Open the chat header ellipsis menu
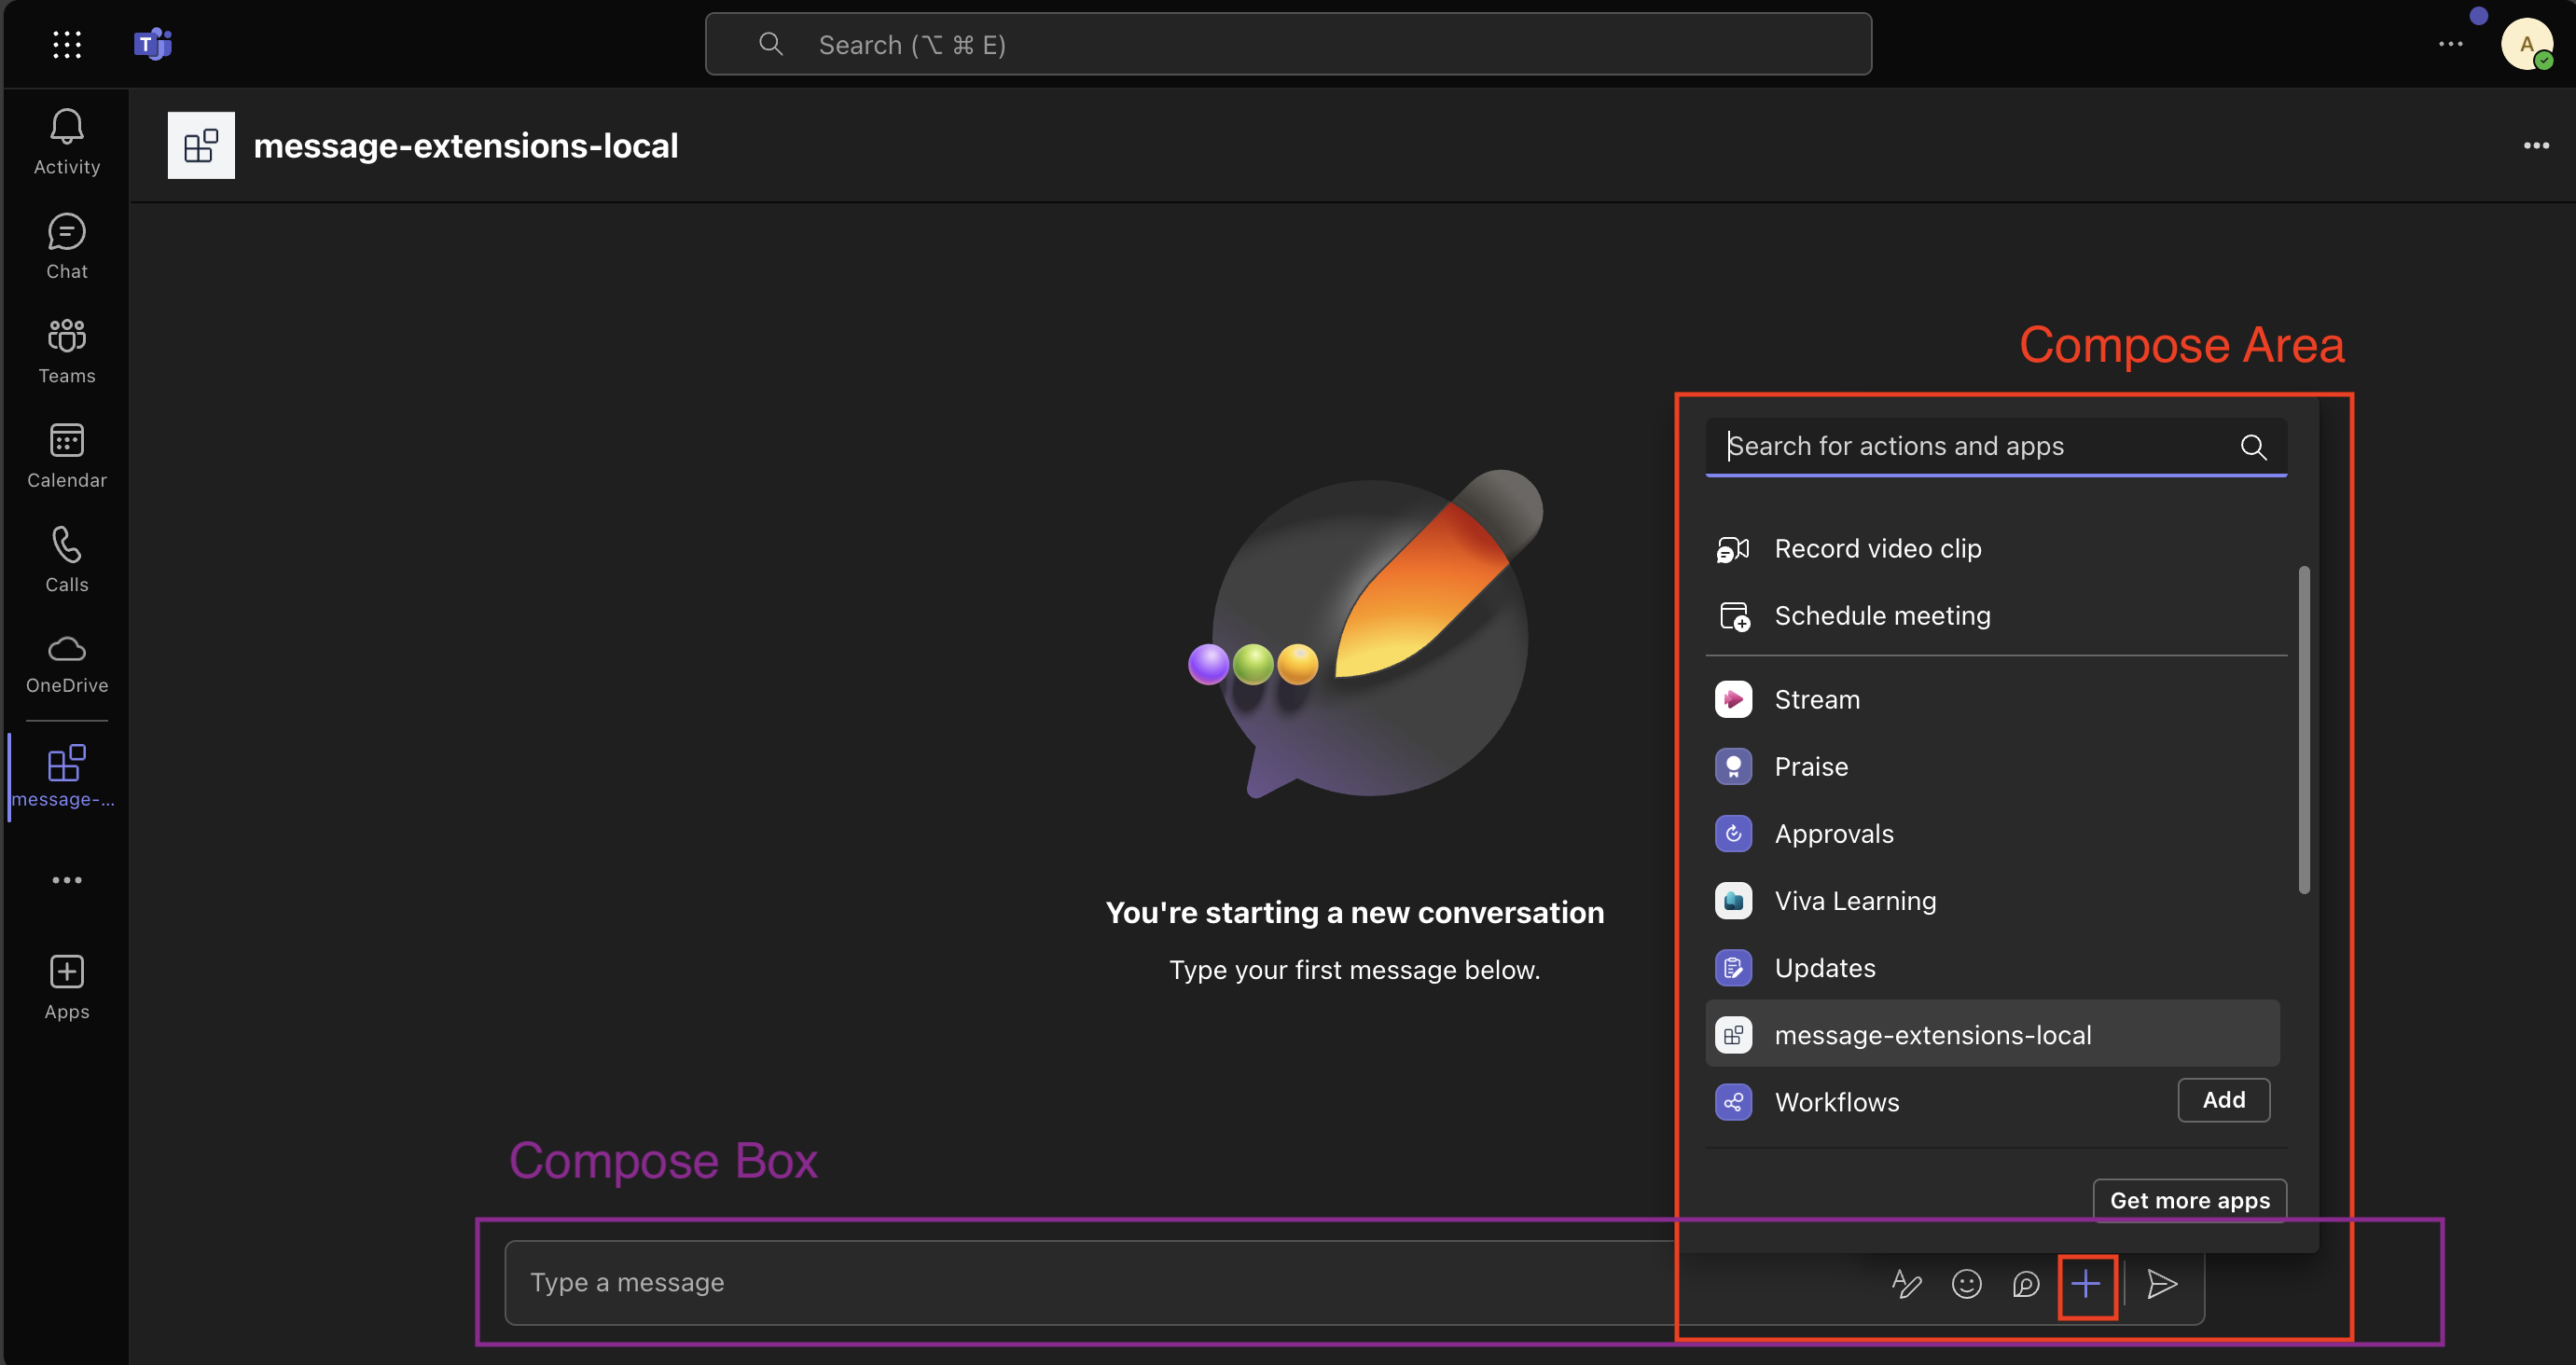This screenshot has width=2576, height=1365. pyautogui.click(x=2537, y=145)
